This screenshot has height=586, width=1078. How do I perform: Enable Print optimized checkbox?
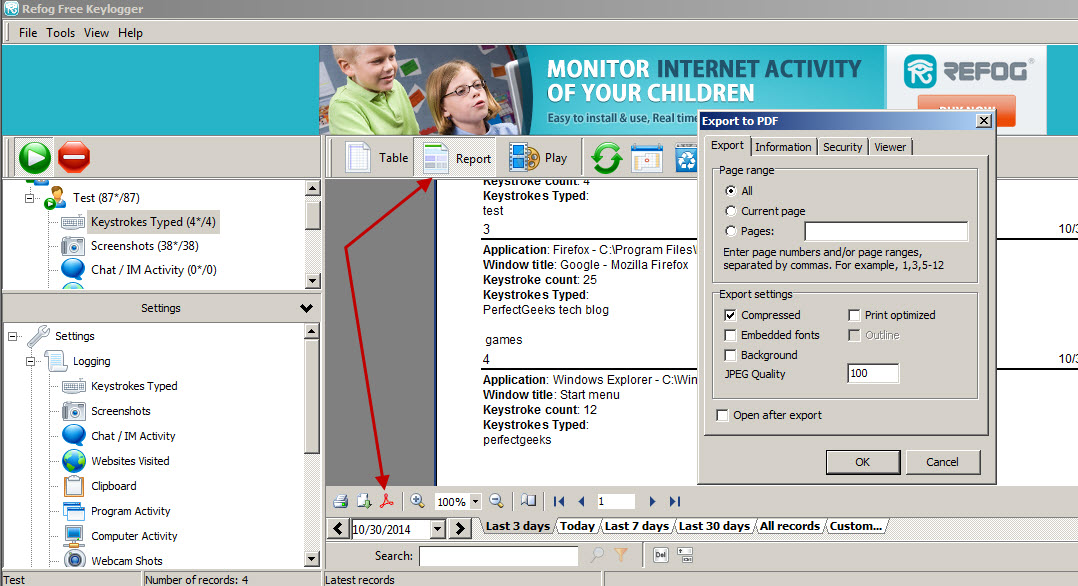click(854, 315)
